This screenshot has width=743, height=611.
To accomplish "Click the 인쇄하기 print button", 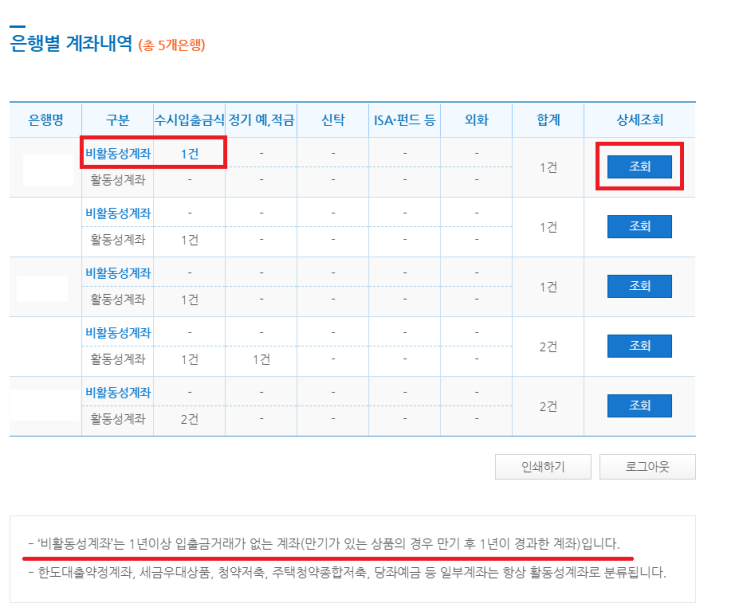I will pos(543,467).
